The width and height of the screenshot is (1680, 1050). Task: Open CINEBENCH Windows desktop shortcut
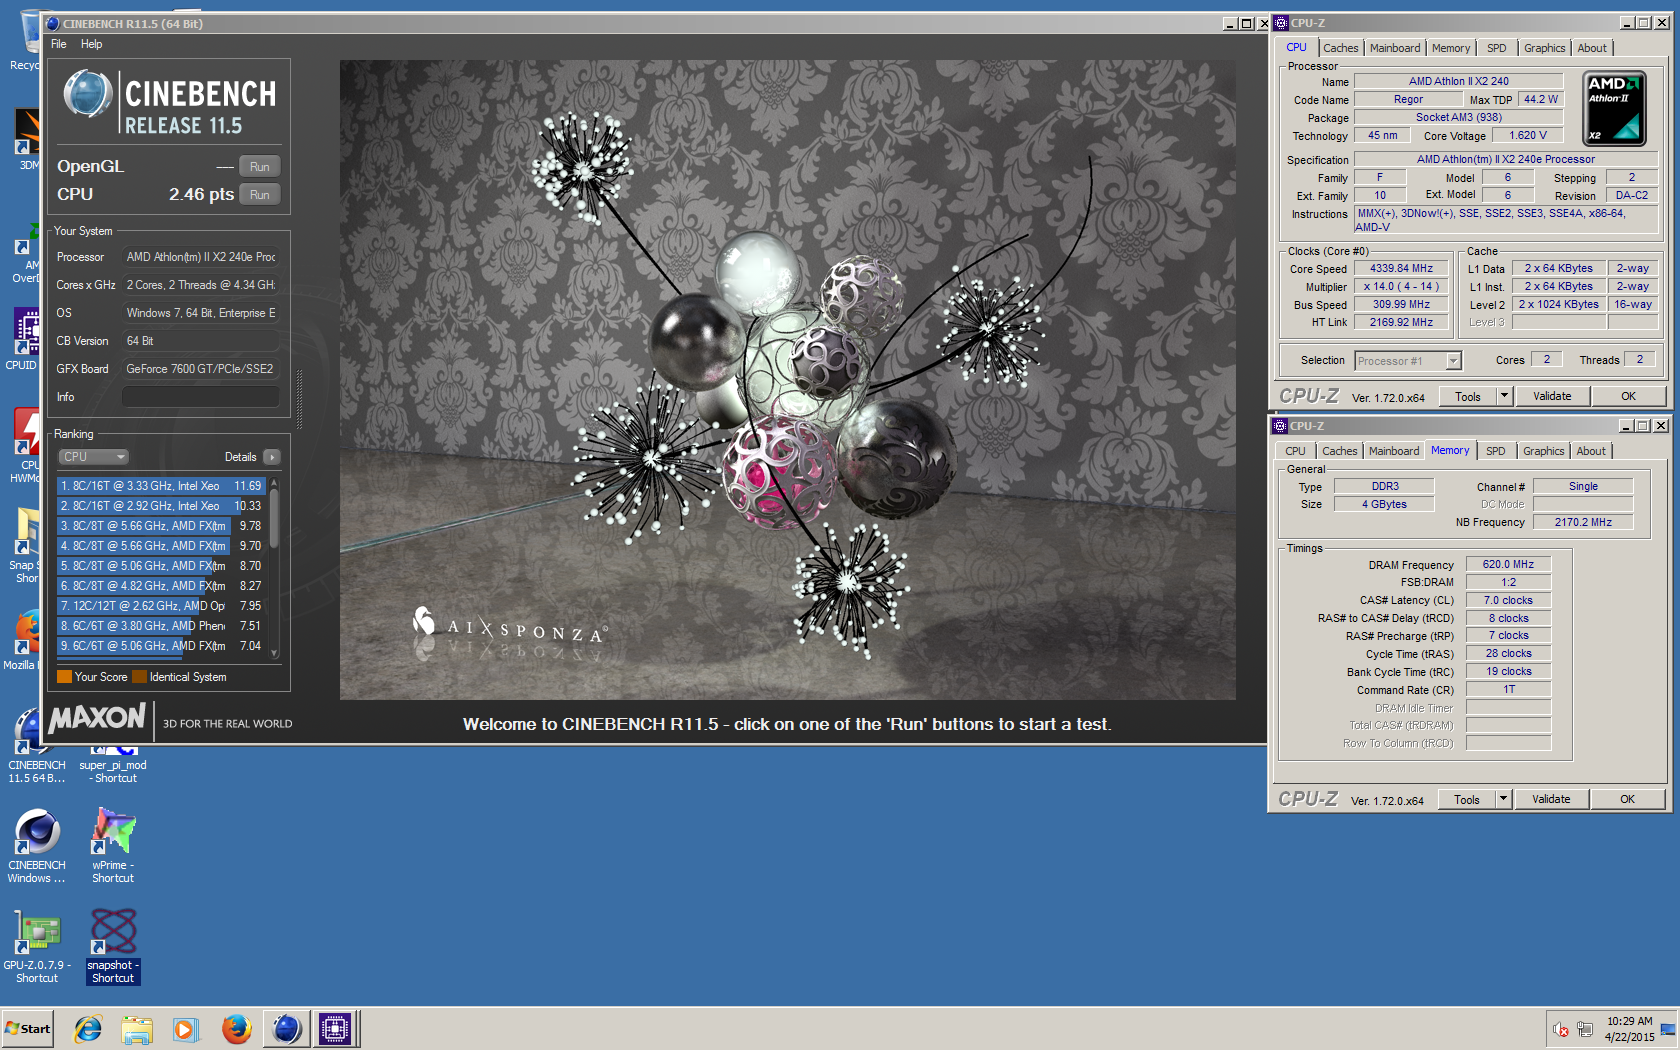[37, 847]
